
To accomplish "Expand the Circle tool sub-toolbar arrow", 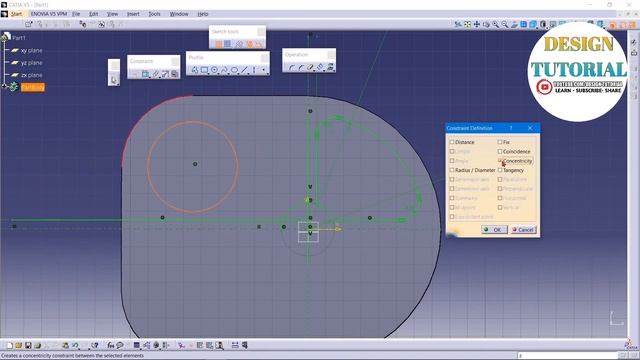I will [x=219, y=73].
